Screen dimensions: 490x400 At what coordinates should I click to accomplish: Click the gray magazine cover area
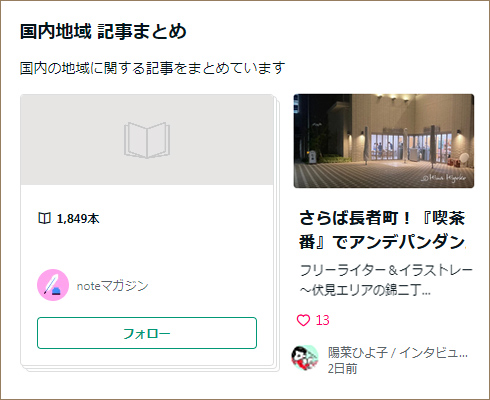click(x=147, y=140)
